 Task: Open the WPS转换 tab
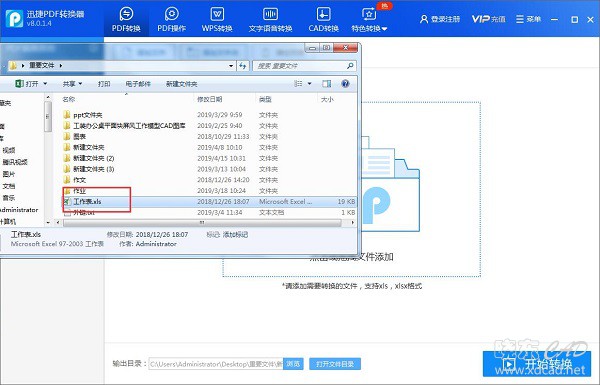[x=217, y=19]
